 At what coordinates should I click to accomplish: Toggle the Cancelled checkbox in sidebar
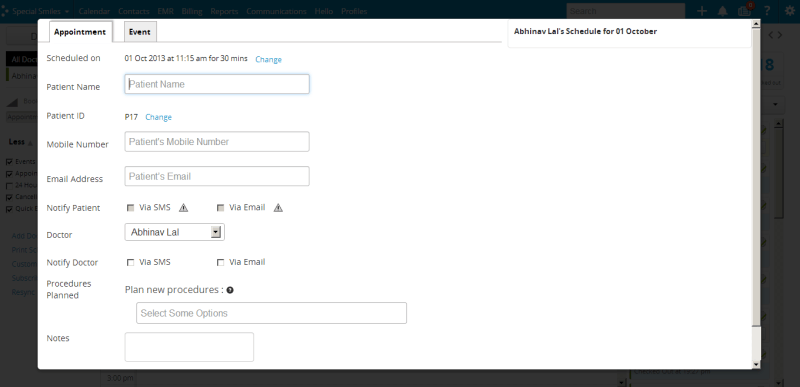(x=9, y=197)
